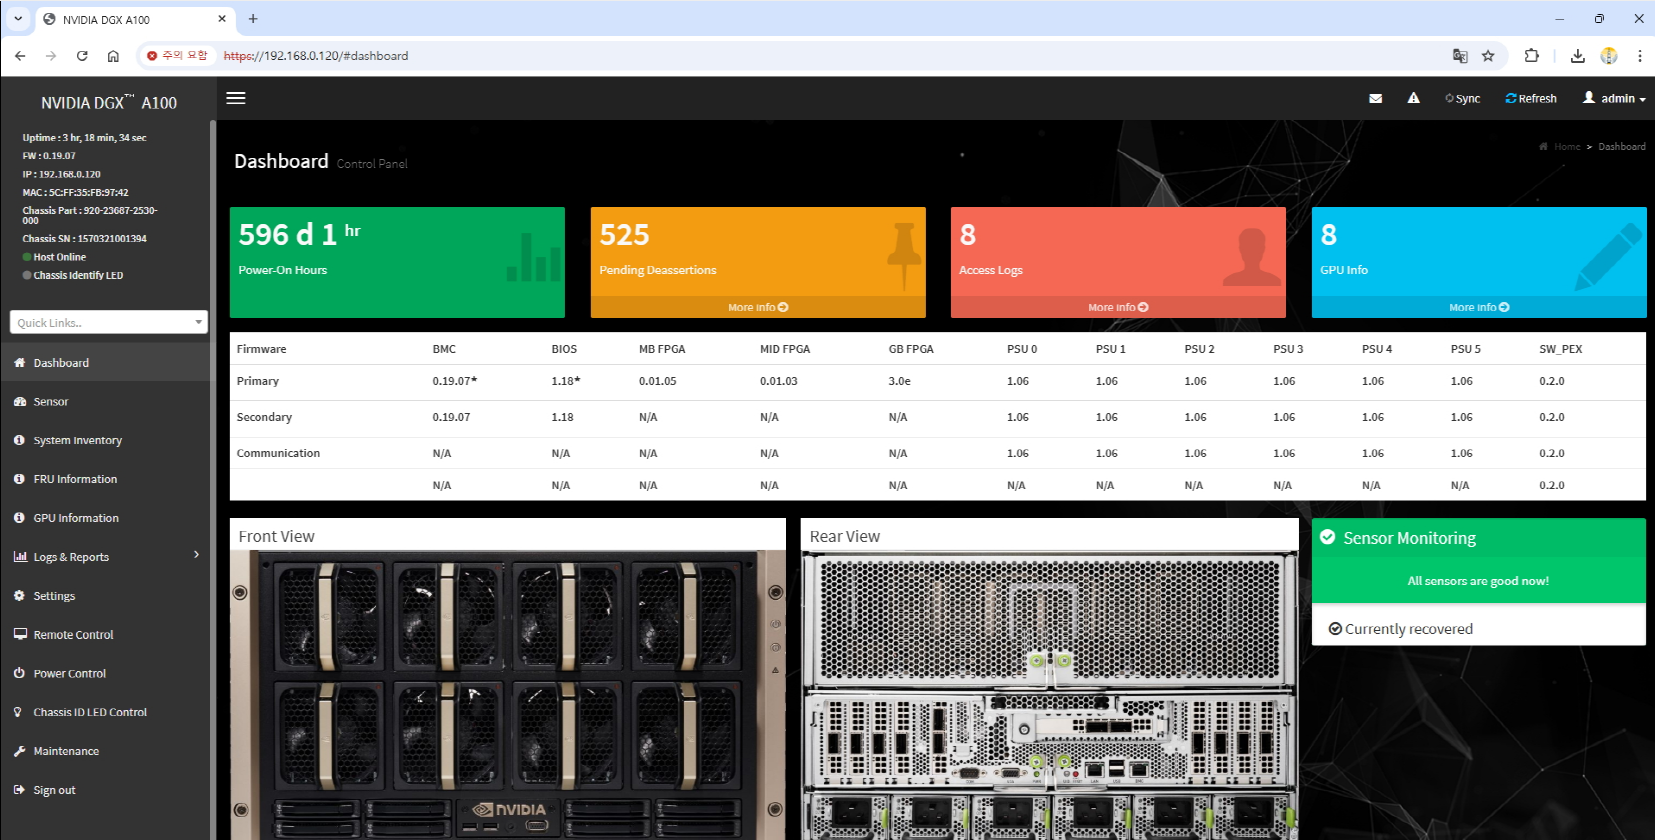
Task: Open the warning alerts triangle icon
Action: 1413,98
